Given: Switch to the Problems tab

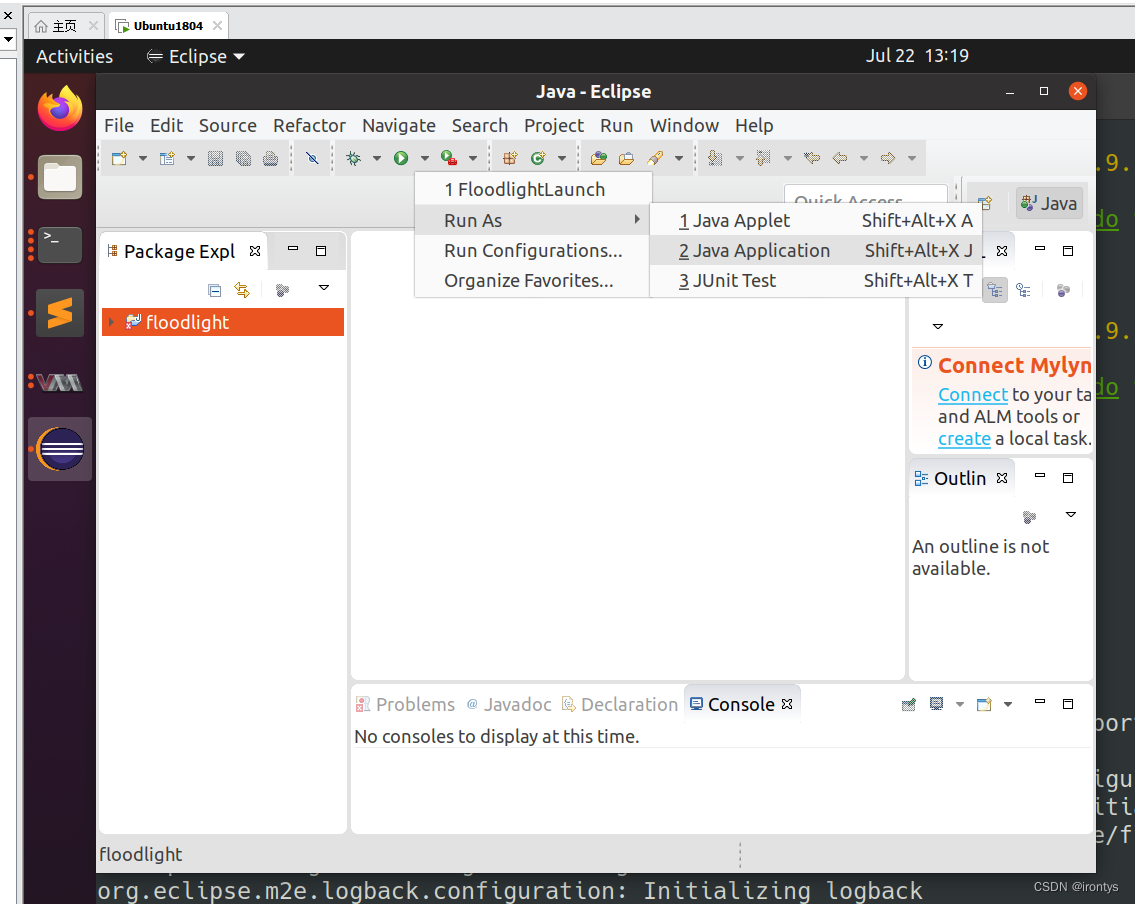Looking at the screenshot, I should (405, 704).
